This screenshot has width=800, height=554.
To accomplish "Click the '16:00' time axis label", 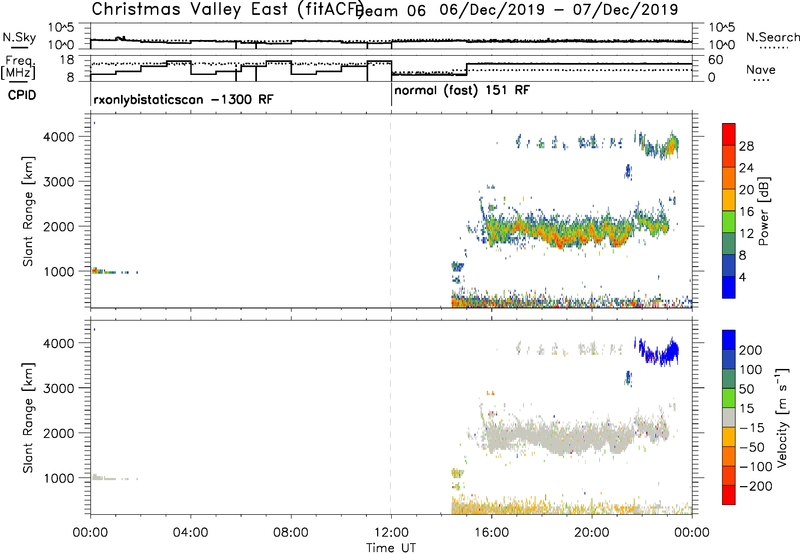I will (x=491, y=533).
